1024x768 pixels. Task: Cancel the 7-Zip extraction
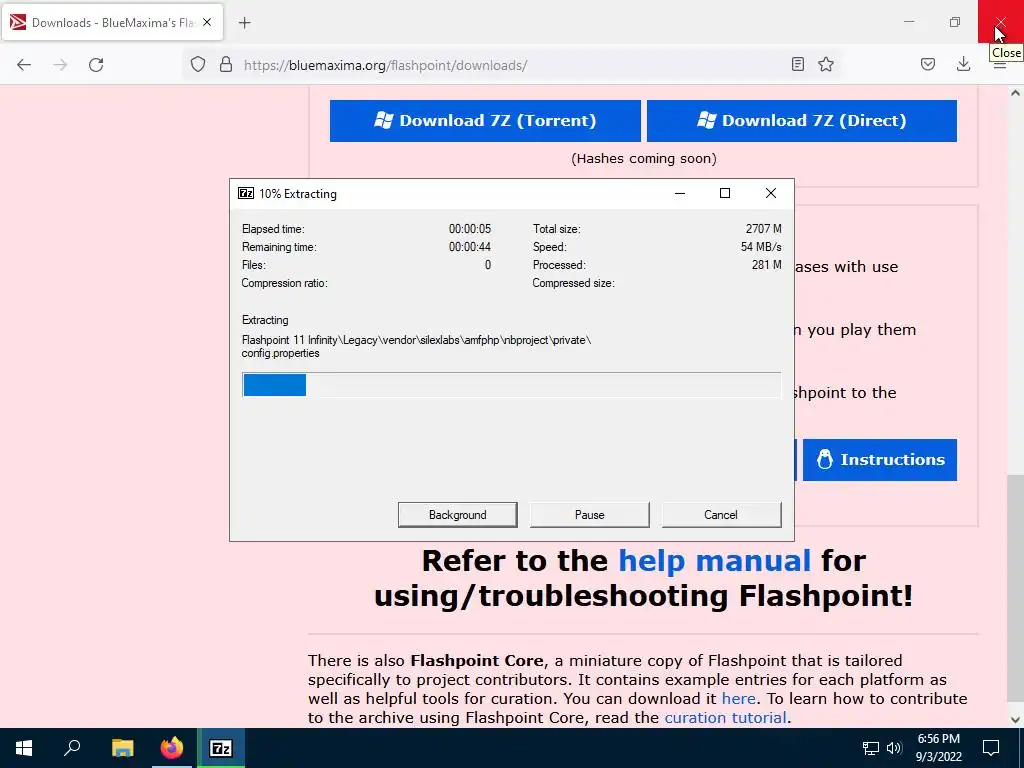[721, 515]
